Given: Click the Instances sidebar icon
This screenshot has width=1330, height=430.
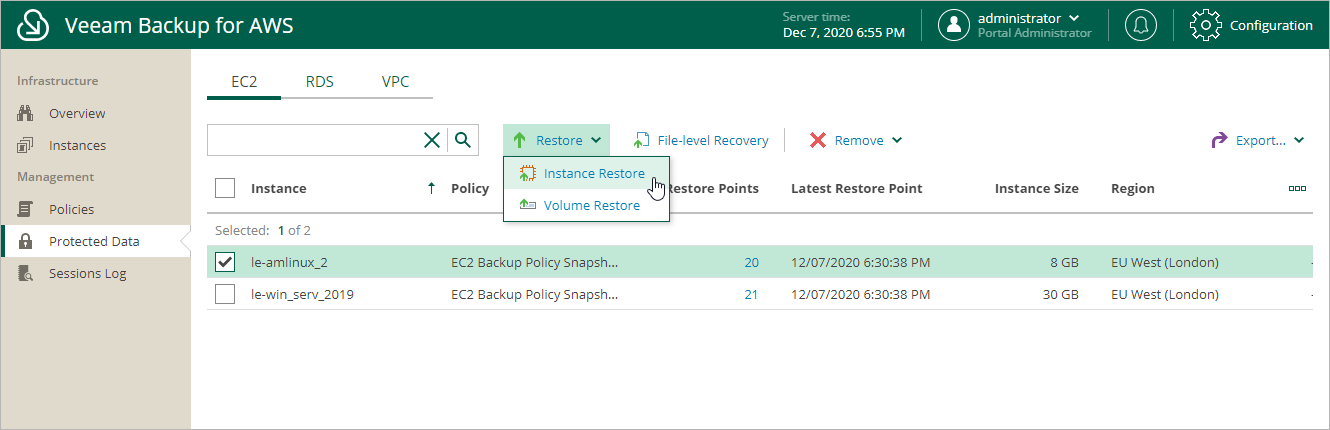Looking at the screenshot, I should (26, 145).
